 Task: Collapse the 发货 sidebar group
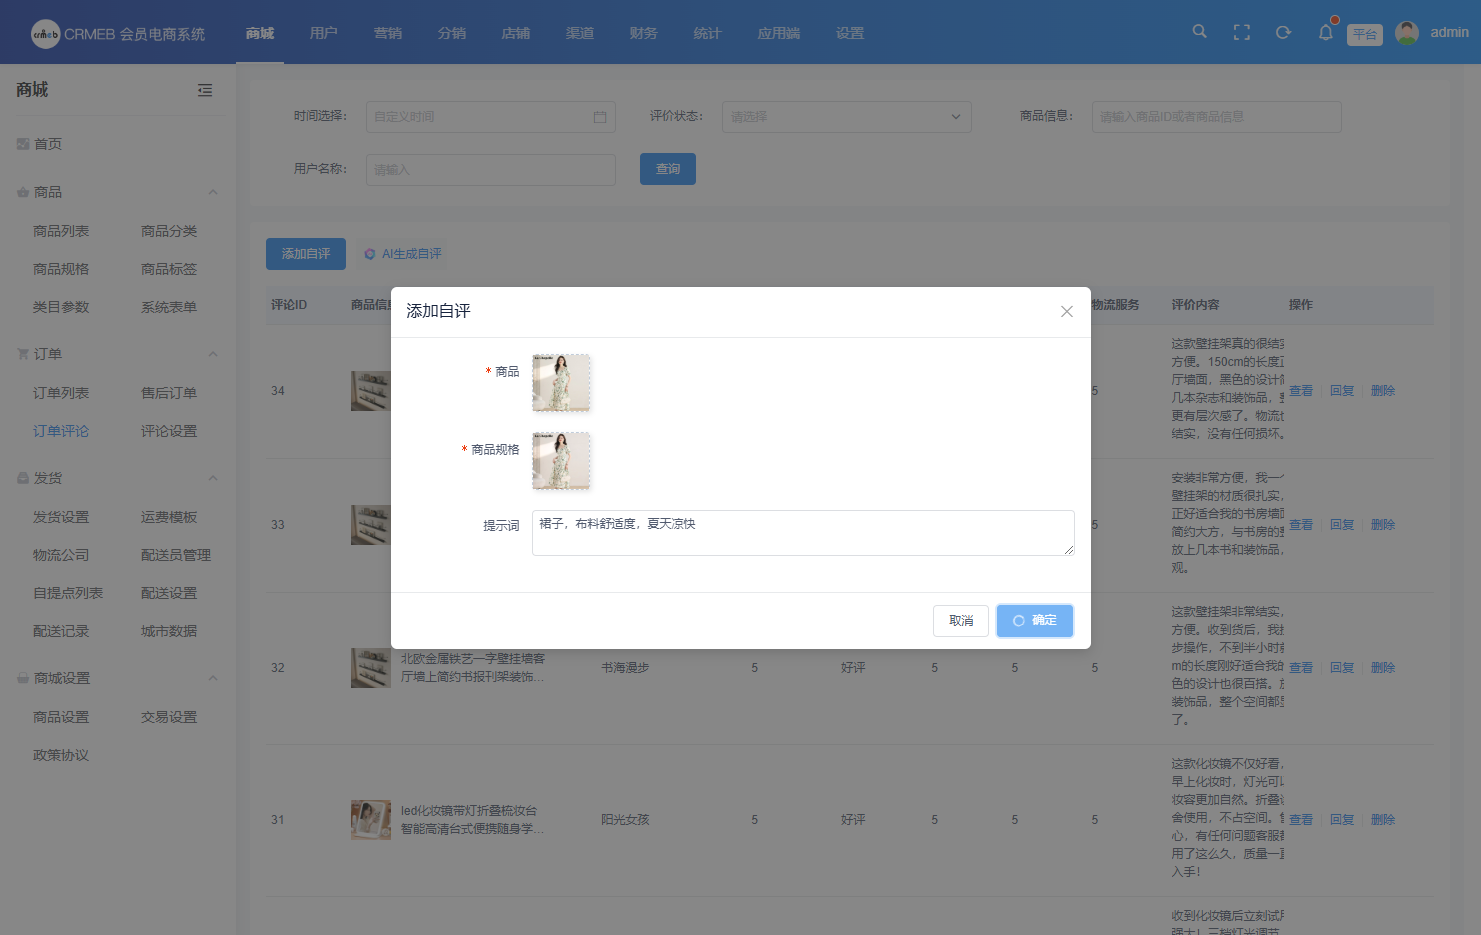(x=212, y=478)
